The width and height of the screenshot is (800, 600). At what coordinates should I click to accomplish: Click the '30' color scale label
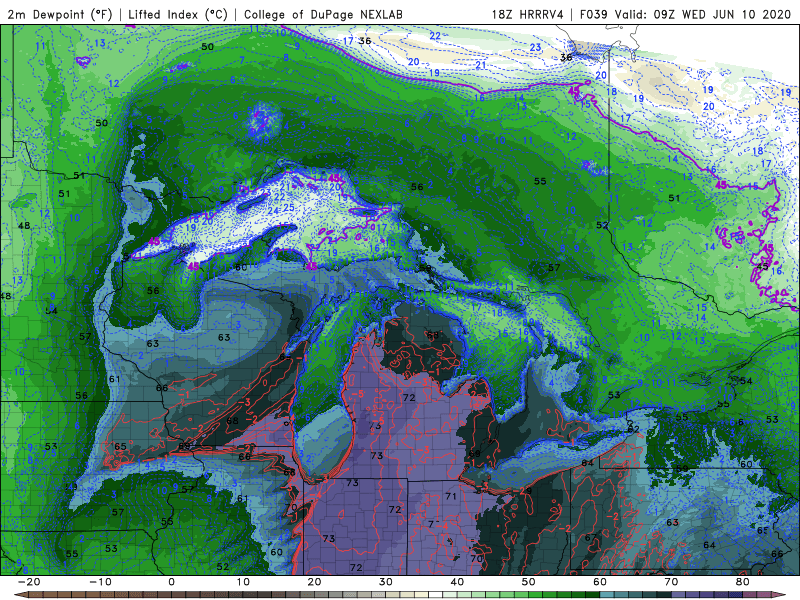point(386,582)
